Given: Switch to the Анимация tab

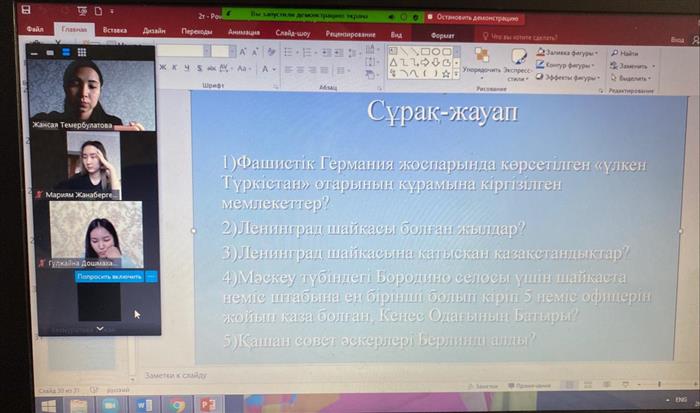Looking at the screenshot, I should 243,31.
